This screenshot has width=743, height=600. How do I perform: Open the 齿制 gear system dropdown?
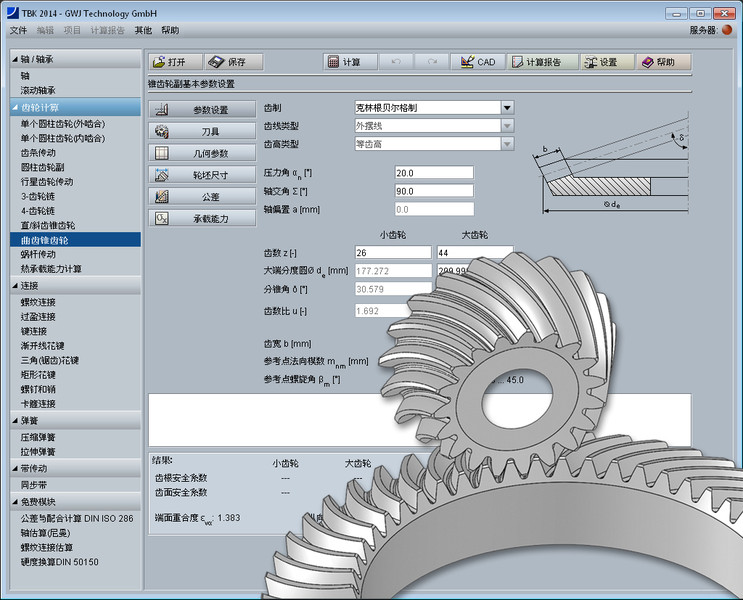[507, 108]
